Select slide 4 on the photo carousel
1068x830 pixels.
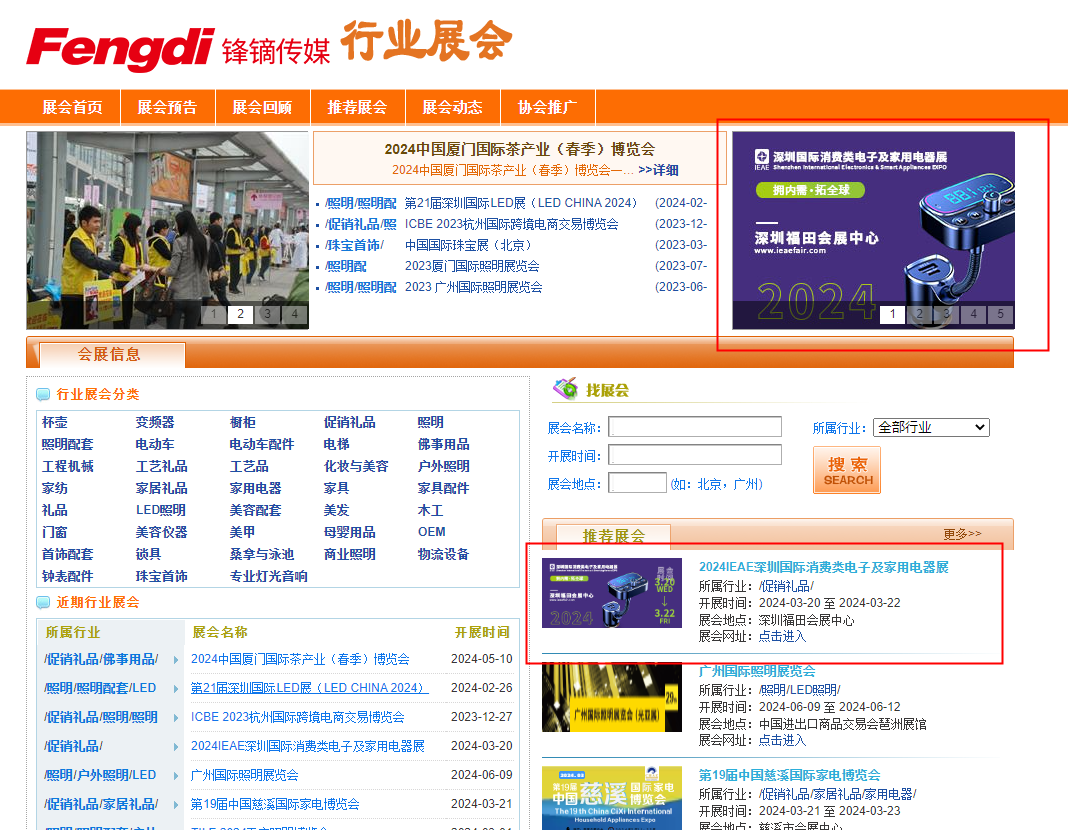pyautogui.click(x=294, y=314)
